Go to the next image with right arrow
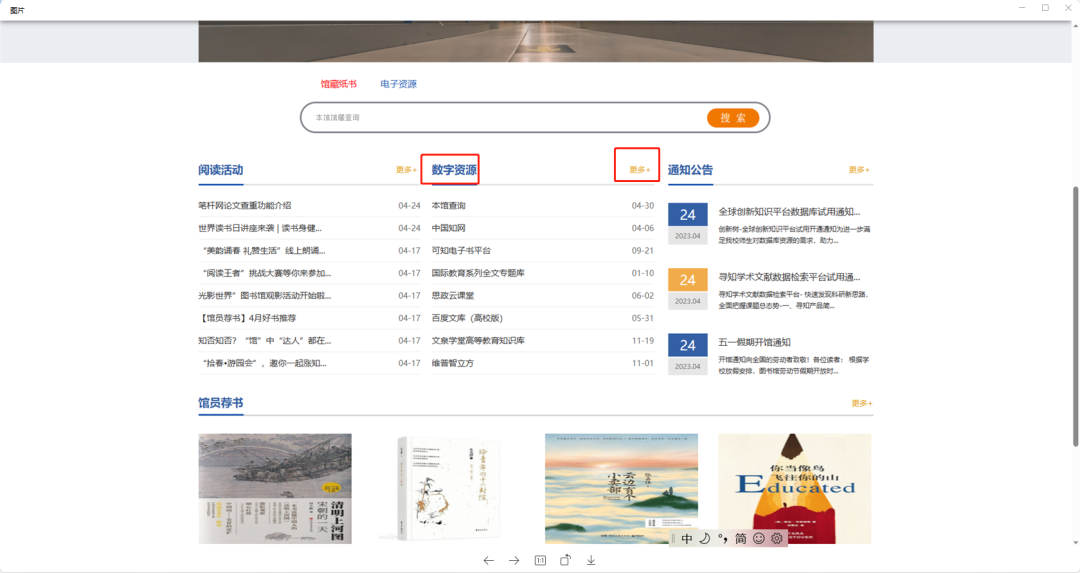Screen dimensions: 1080x573 [514, 561]
